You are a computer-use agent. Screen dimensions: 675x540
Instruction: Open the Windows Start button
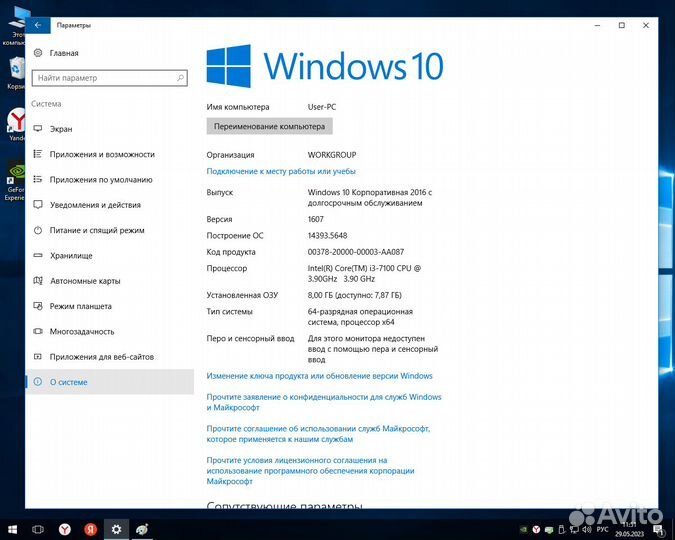click(x=12, y=528)
